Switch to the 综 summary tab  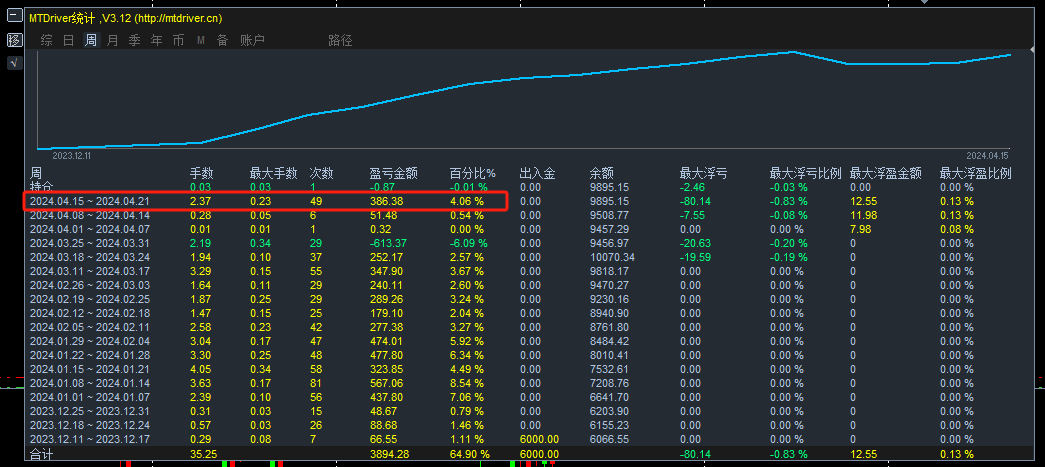tap(47, 41)
